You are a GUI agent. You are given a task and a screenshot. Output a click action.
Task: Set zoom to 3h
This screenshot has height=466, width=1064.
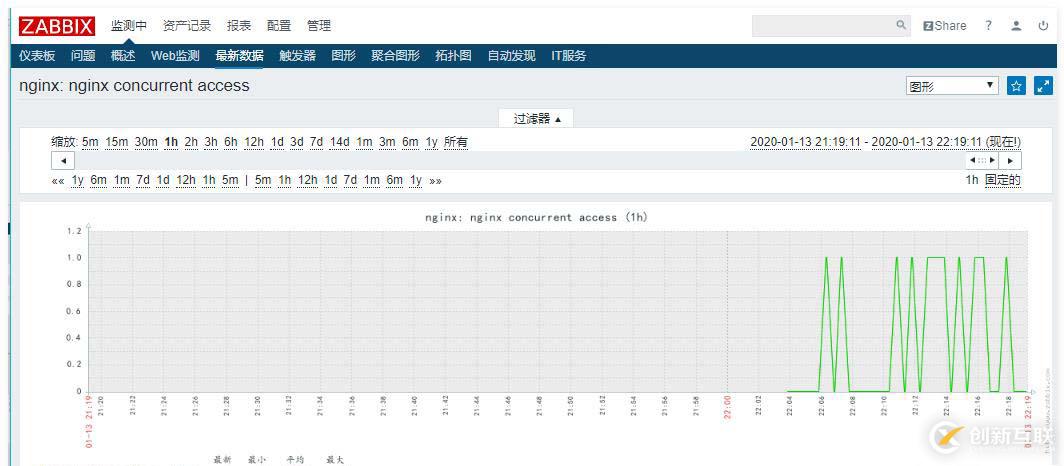(x=211, y=142)
